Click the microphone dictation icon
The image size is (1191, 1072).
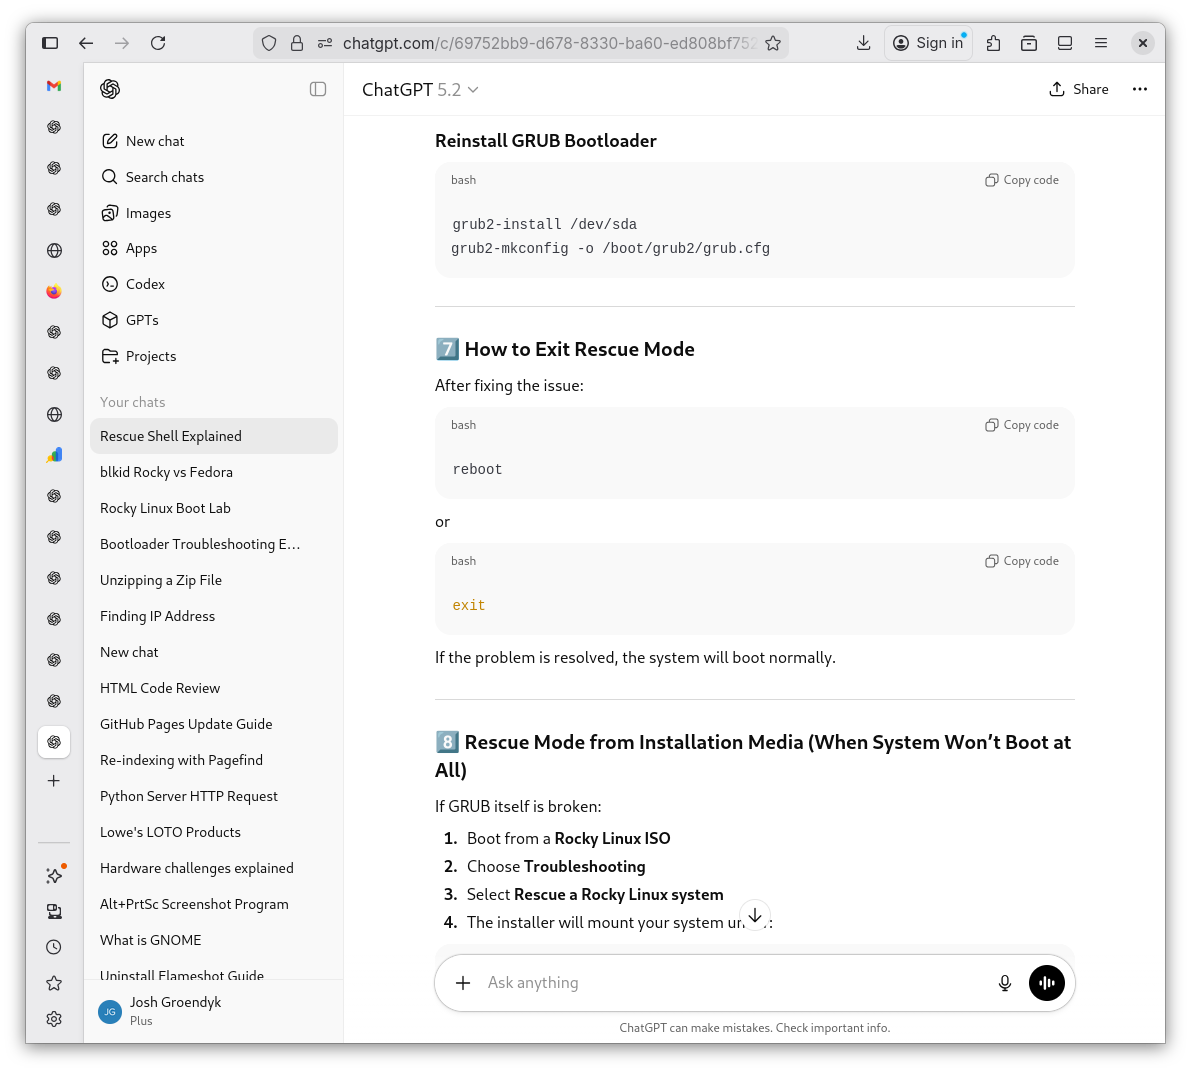[x=1005, y=983]
